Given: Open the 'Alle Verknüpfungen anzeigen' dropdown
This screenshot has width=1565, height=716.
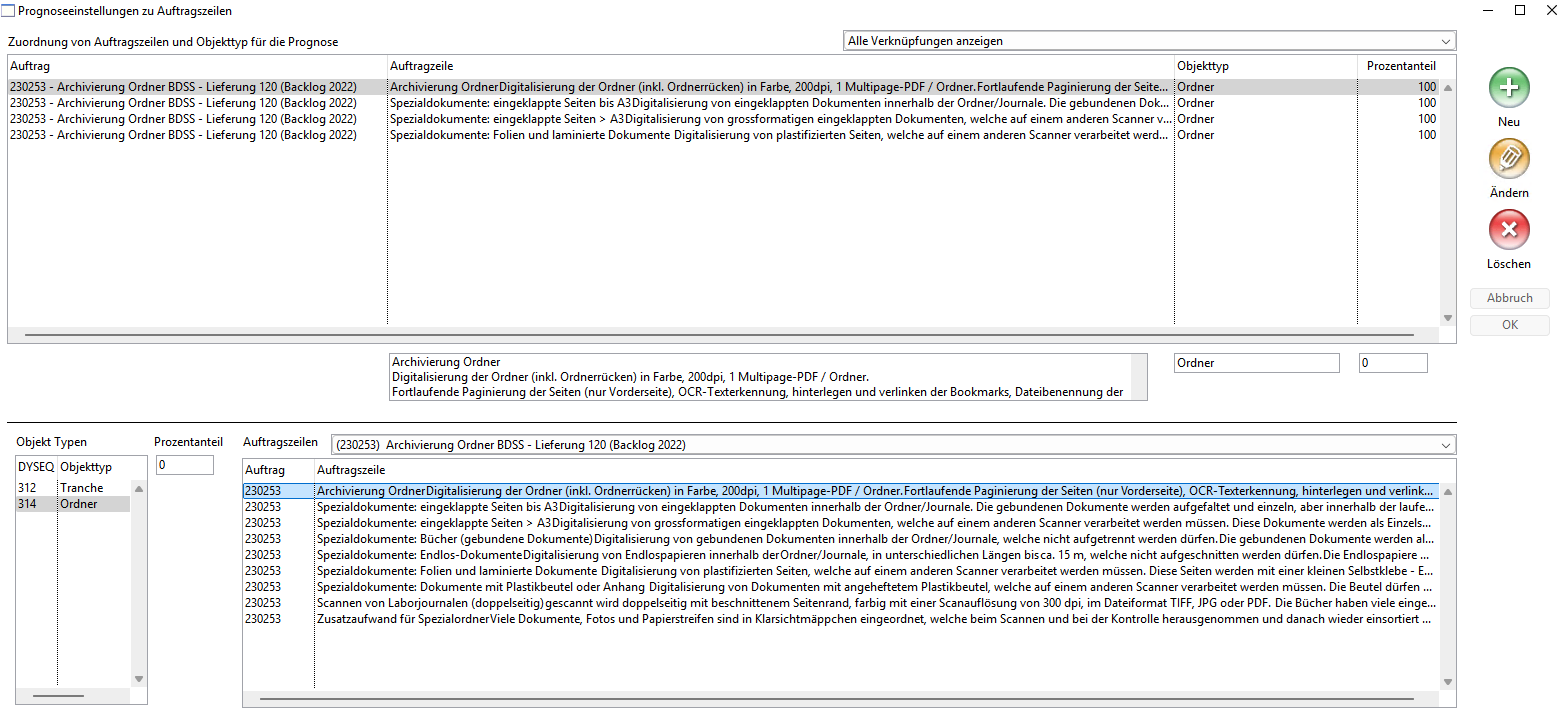Looking at the screenshot, I should [1149, 41].
